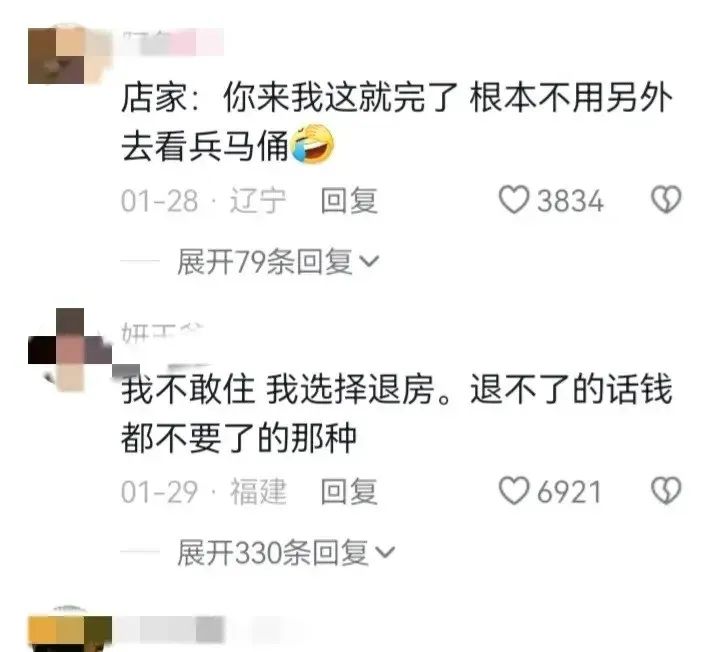Open the second commenter's avatar
The height and width of the screenshot is (652, 720).
tap(69, 349)
